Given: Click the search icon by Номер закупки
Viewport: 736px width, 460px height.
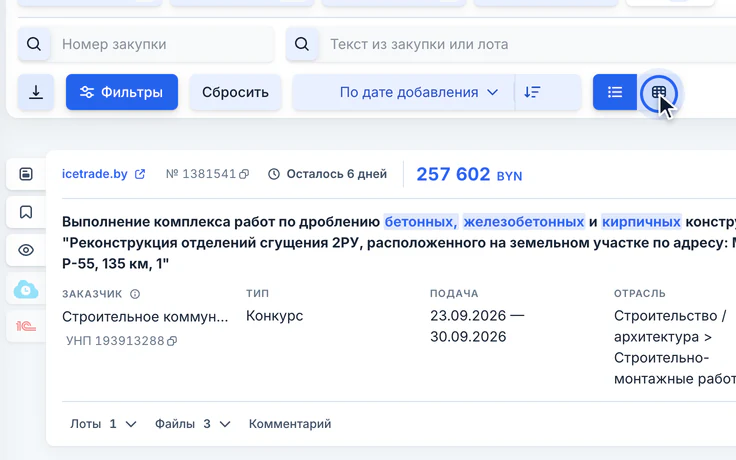Looking at the screenshot, I should tap(34, 44).
